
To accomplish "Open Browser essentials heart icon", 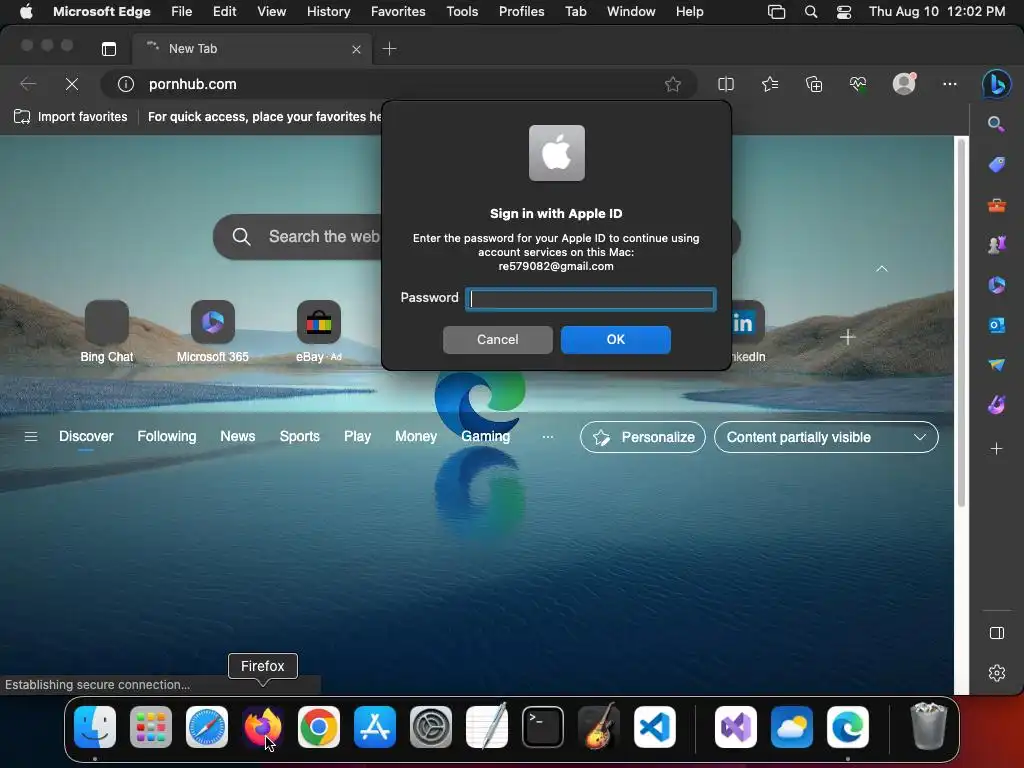I will pos(857,84).
